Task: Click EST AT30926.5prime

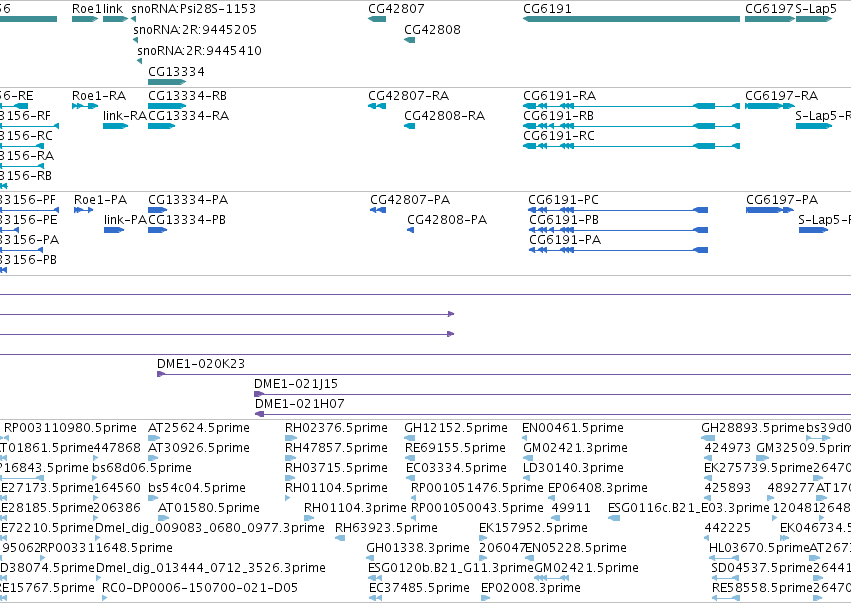Action: click(x=199, y=448)
